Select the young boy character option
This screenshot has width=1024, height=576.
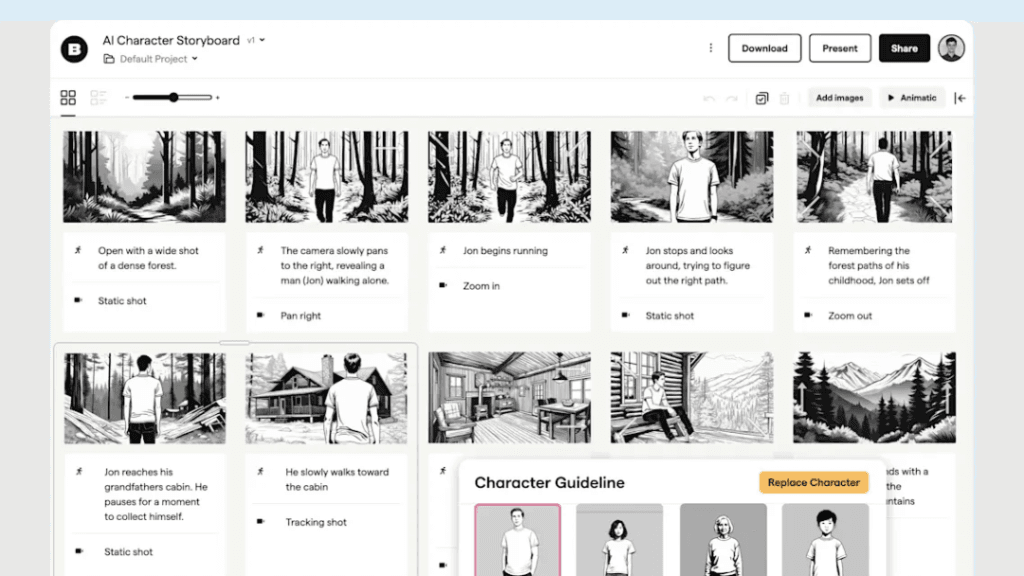tap(825, 540)
